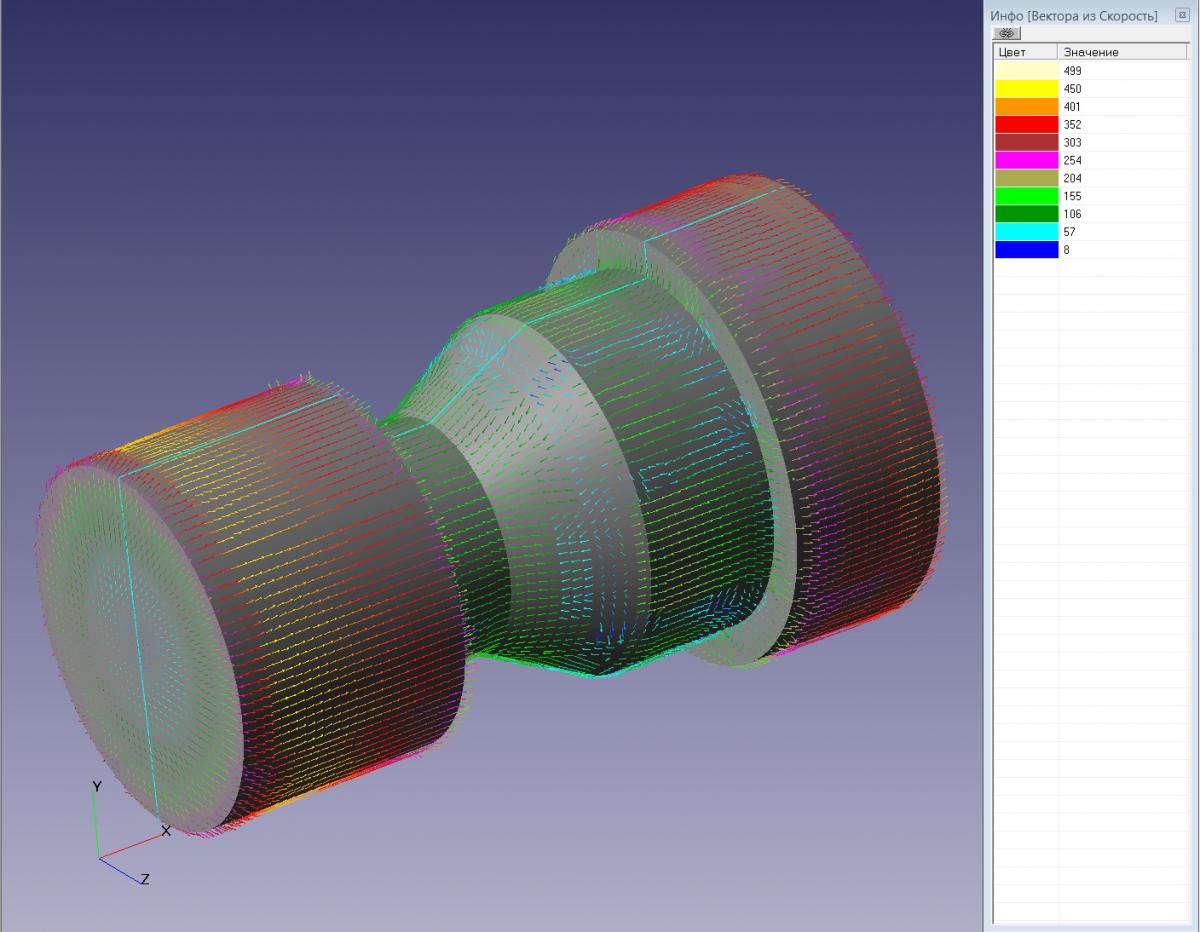Select the blue swatch for 8
This screenshot has width=1200, height=932.
1026,250
